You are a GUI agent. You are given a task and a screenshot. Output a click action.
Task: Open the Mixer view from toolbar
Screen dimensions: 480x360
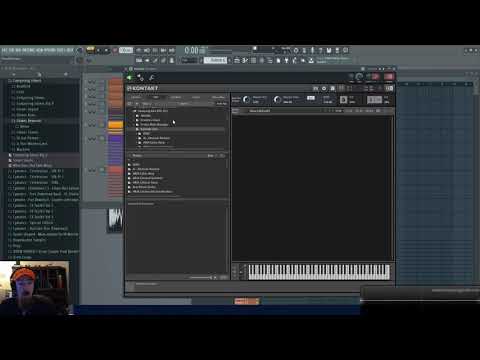(x=262, y=60)
